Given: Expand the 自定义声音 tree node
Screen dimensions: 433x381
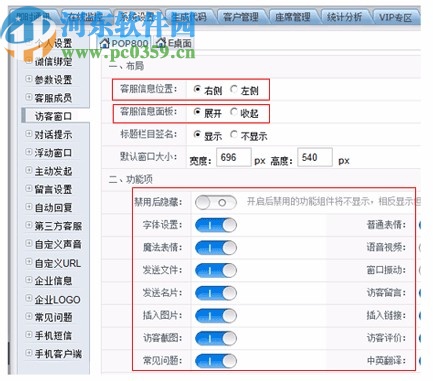Looking at the screenshot, I should point(29,243).
